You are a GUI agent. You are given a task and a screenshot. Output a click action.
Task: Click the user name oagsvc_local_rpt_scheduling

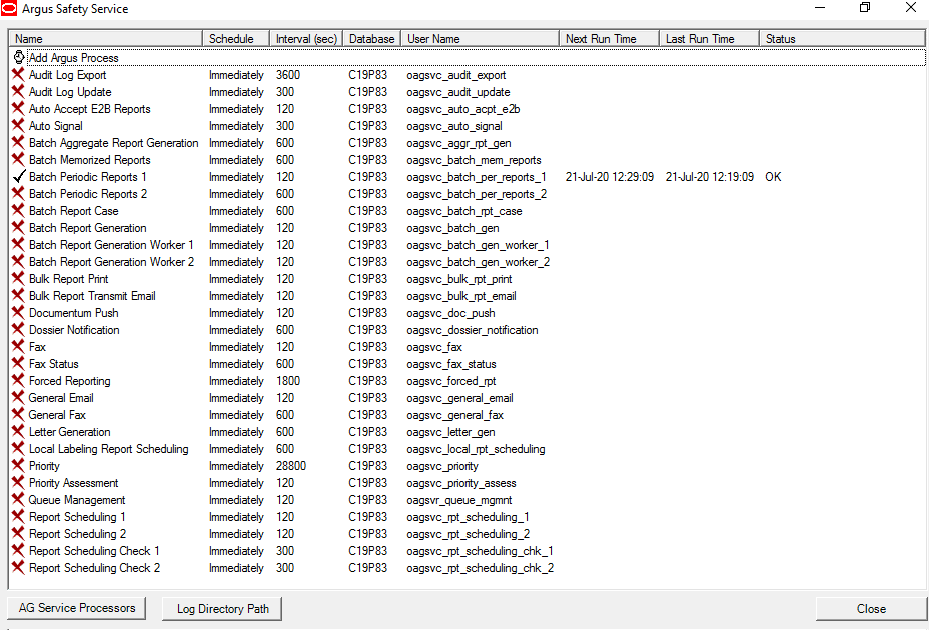(476, 449)
